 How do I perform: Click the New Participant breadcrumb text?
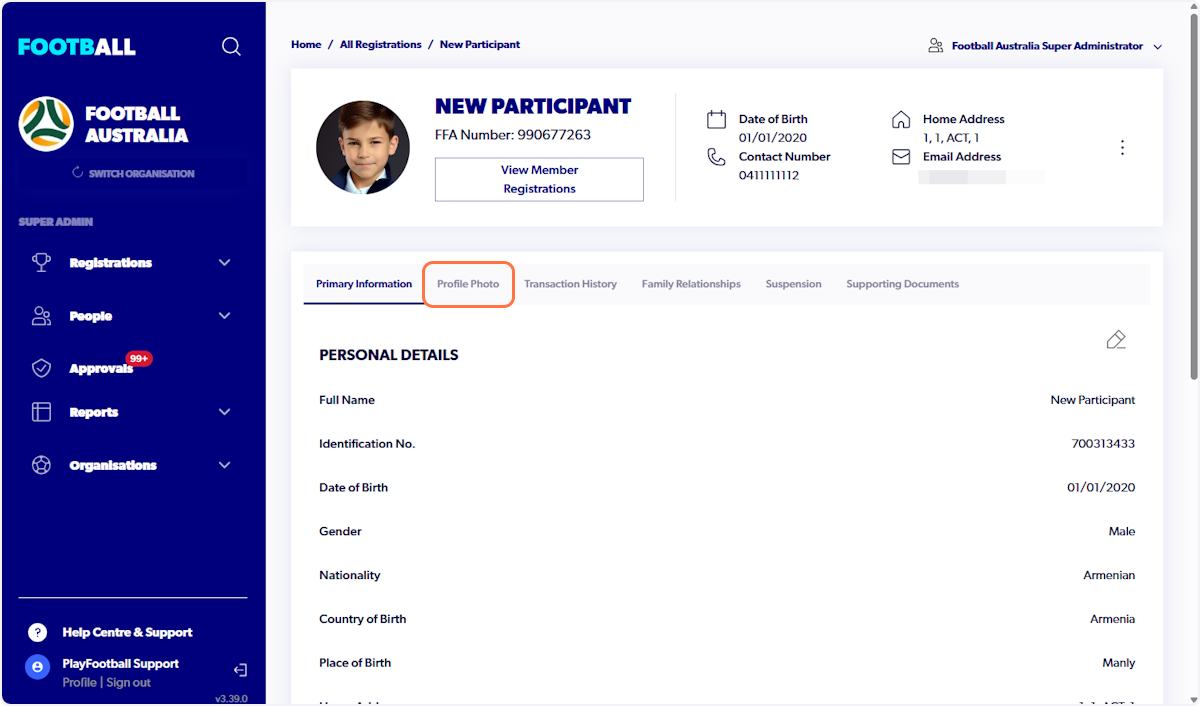point(480,45)
